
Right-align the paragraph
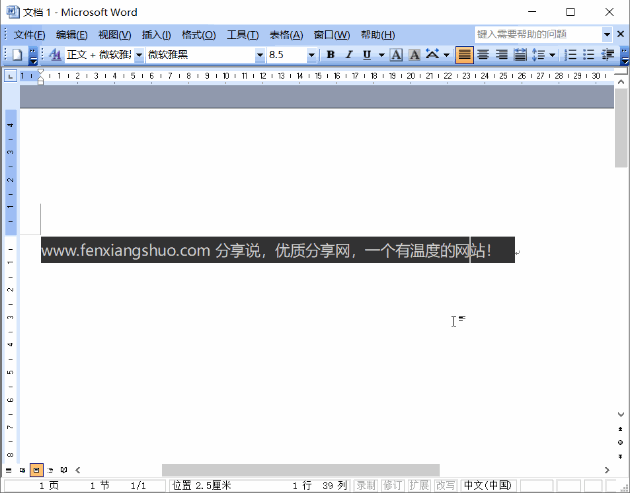point(501,55)
